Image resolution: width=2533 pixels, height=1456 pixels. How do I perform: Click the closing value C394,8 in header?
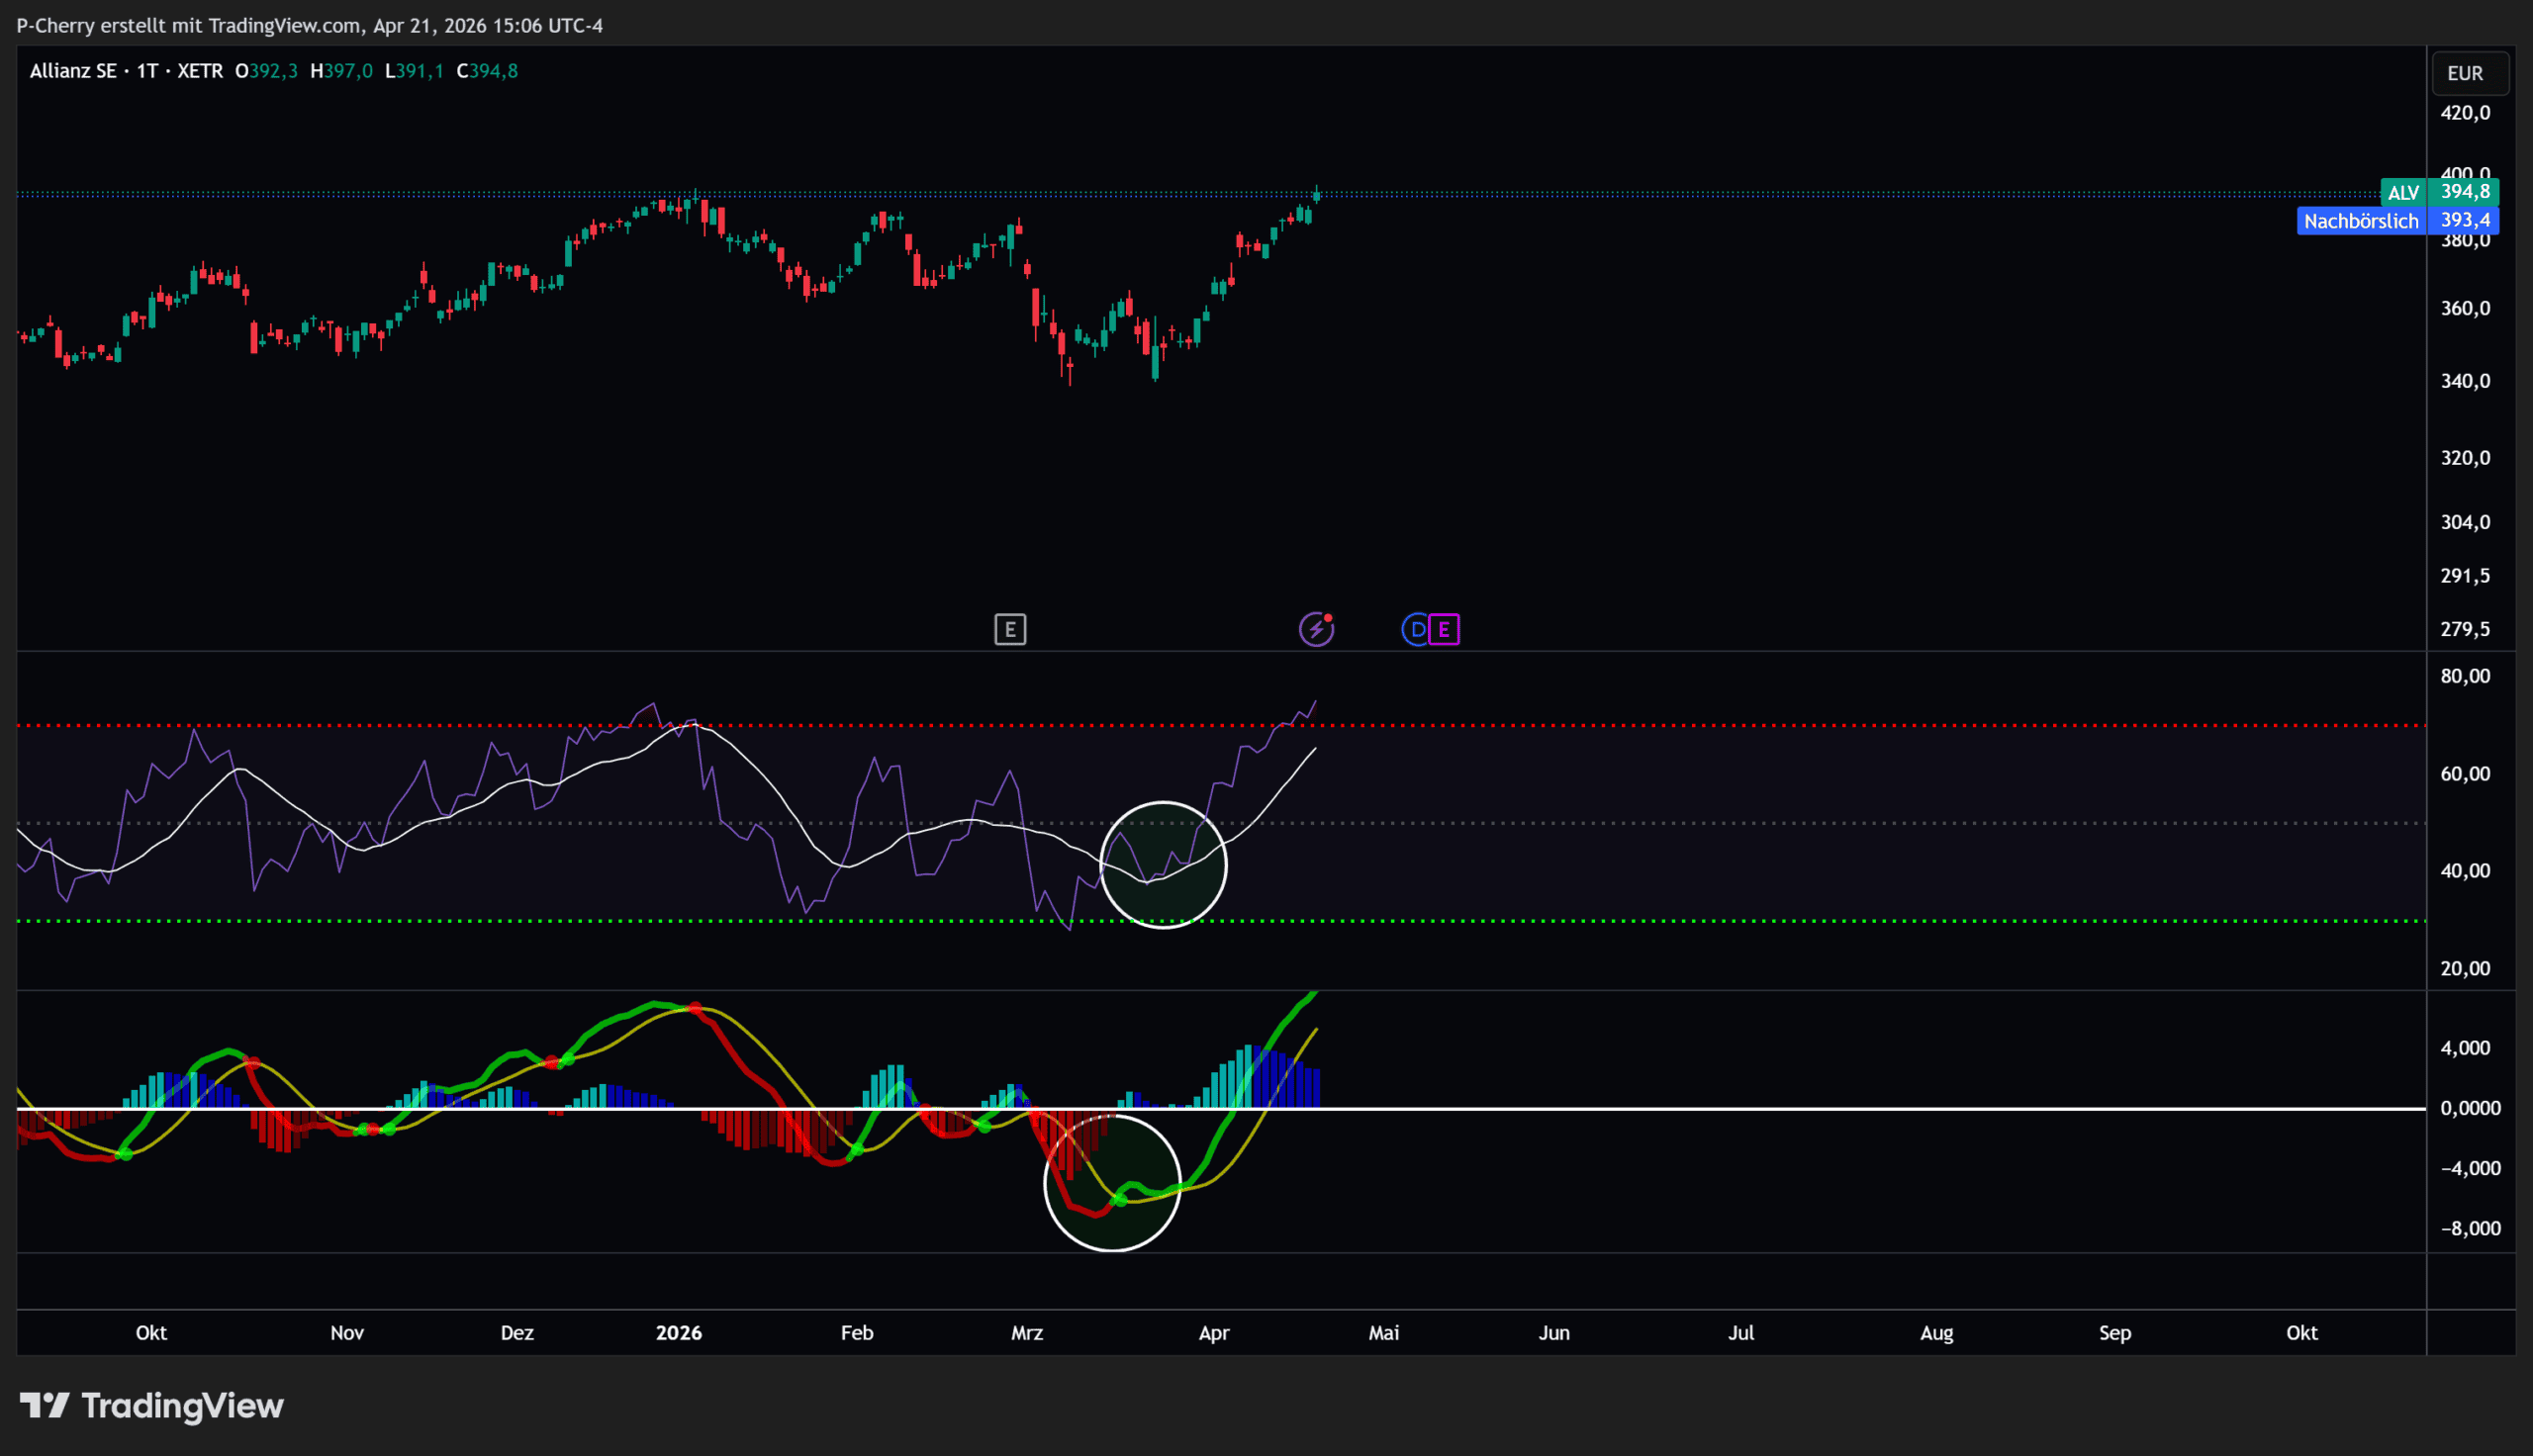point(487,71)
